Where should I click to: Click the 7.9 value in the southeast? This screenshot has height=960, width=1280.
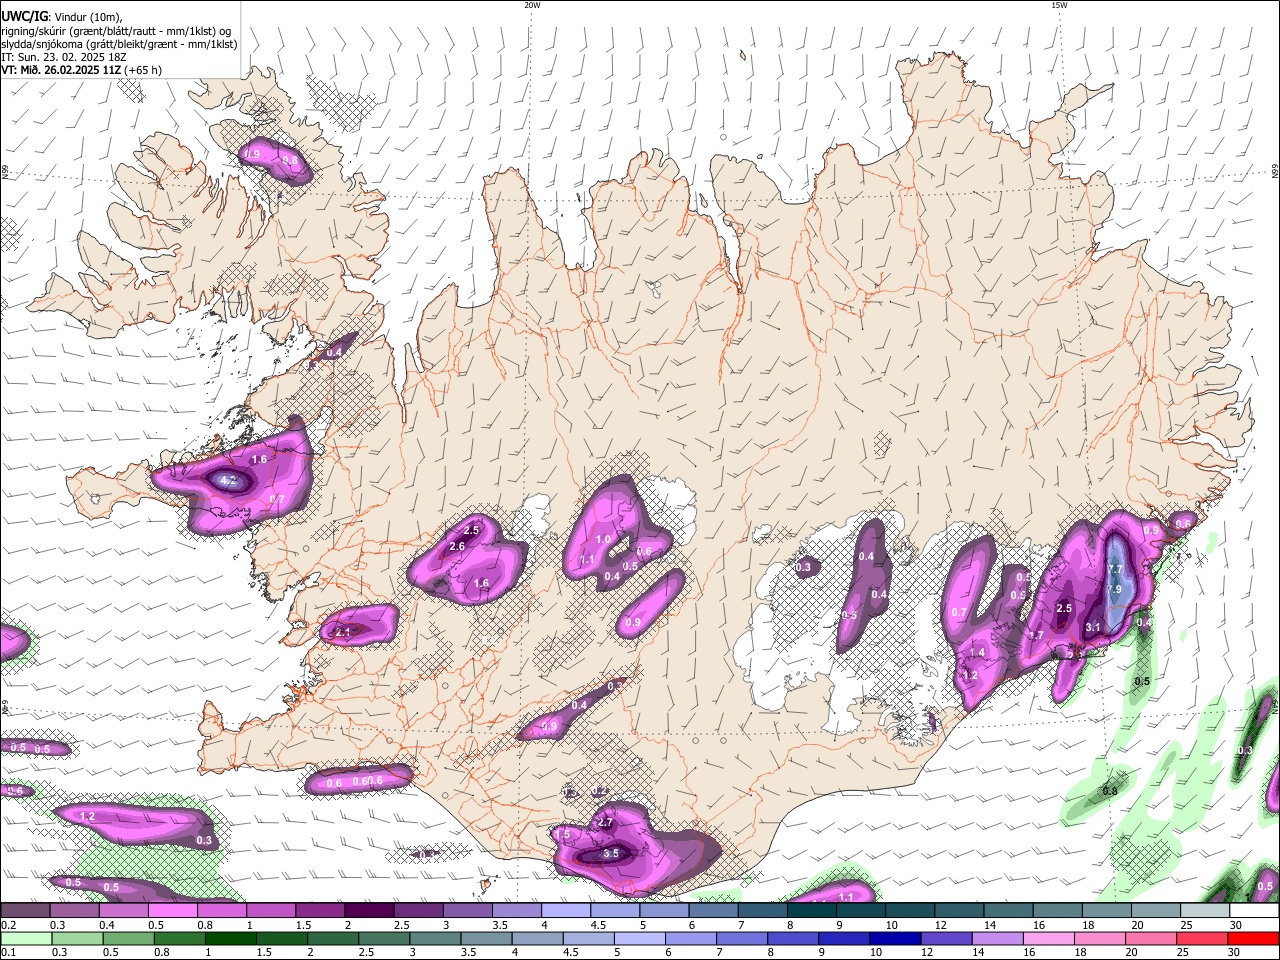click(1116, 590)
